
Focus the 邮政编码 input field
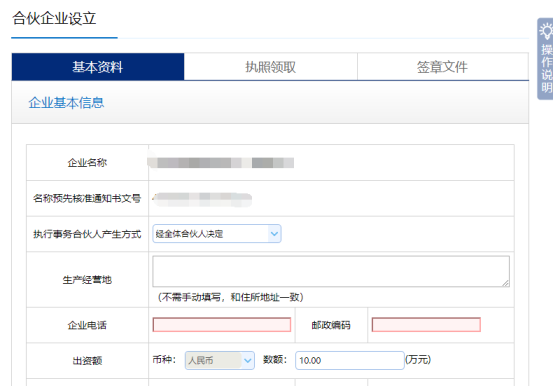click(x=426, y=325)
